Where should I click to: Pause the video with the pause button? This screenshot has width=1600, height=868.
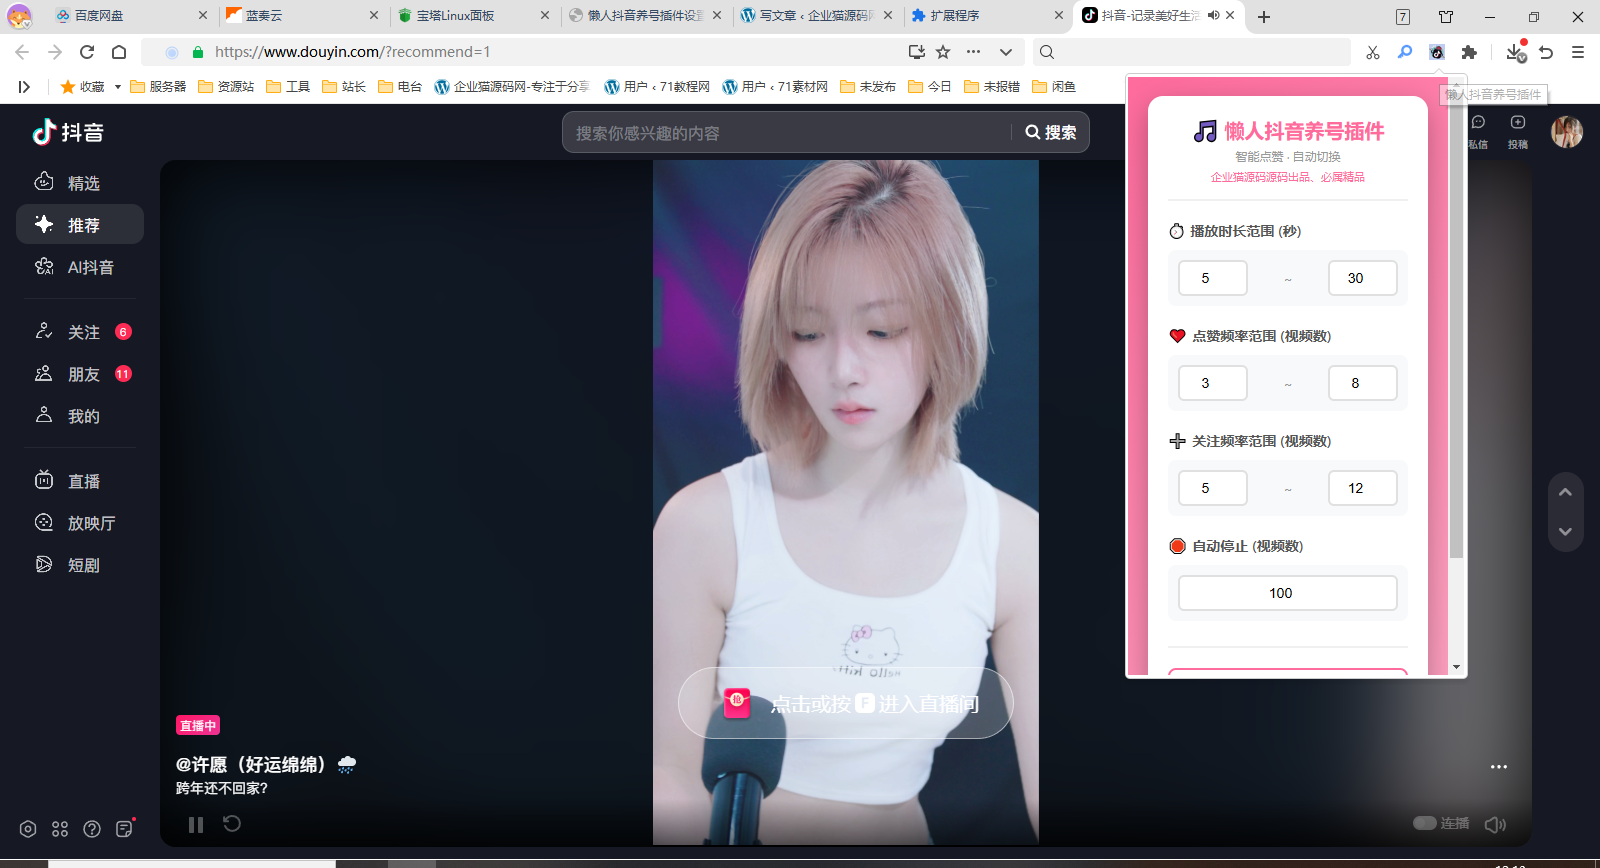click(196, 824)
